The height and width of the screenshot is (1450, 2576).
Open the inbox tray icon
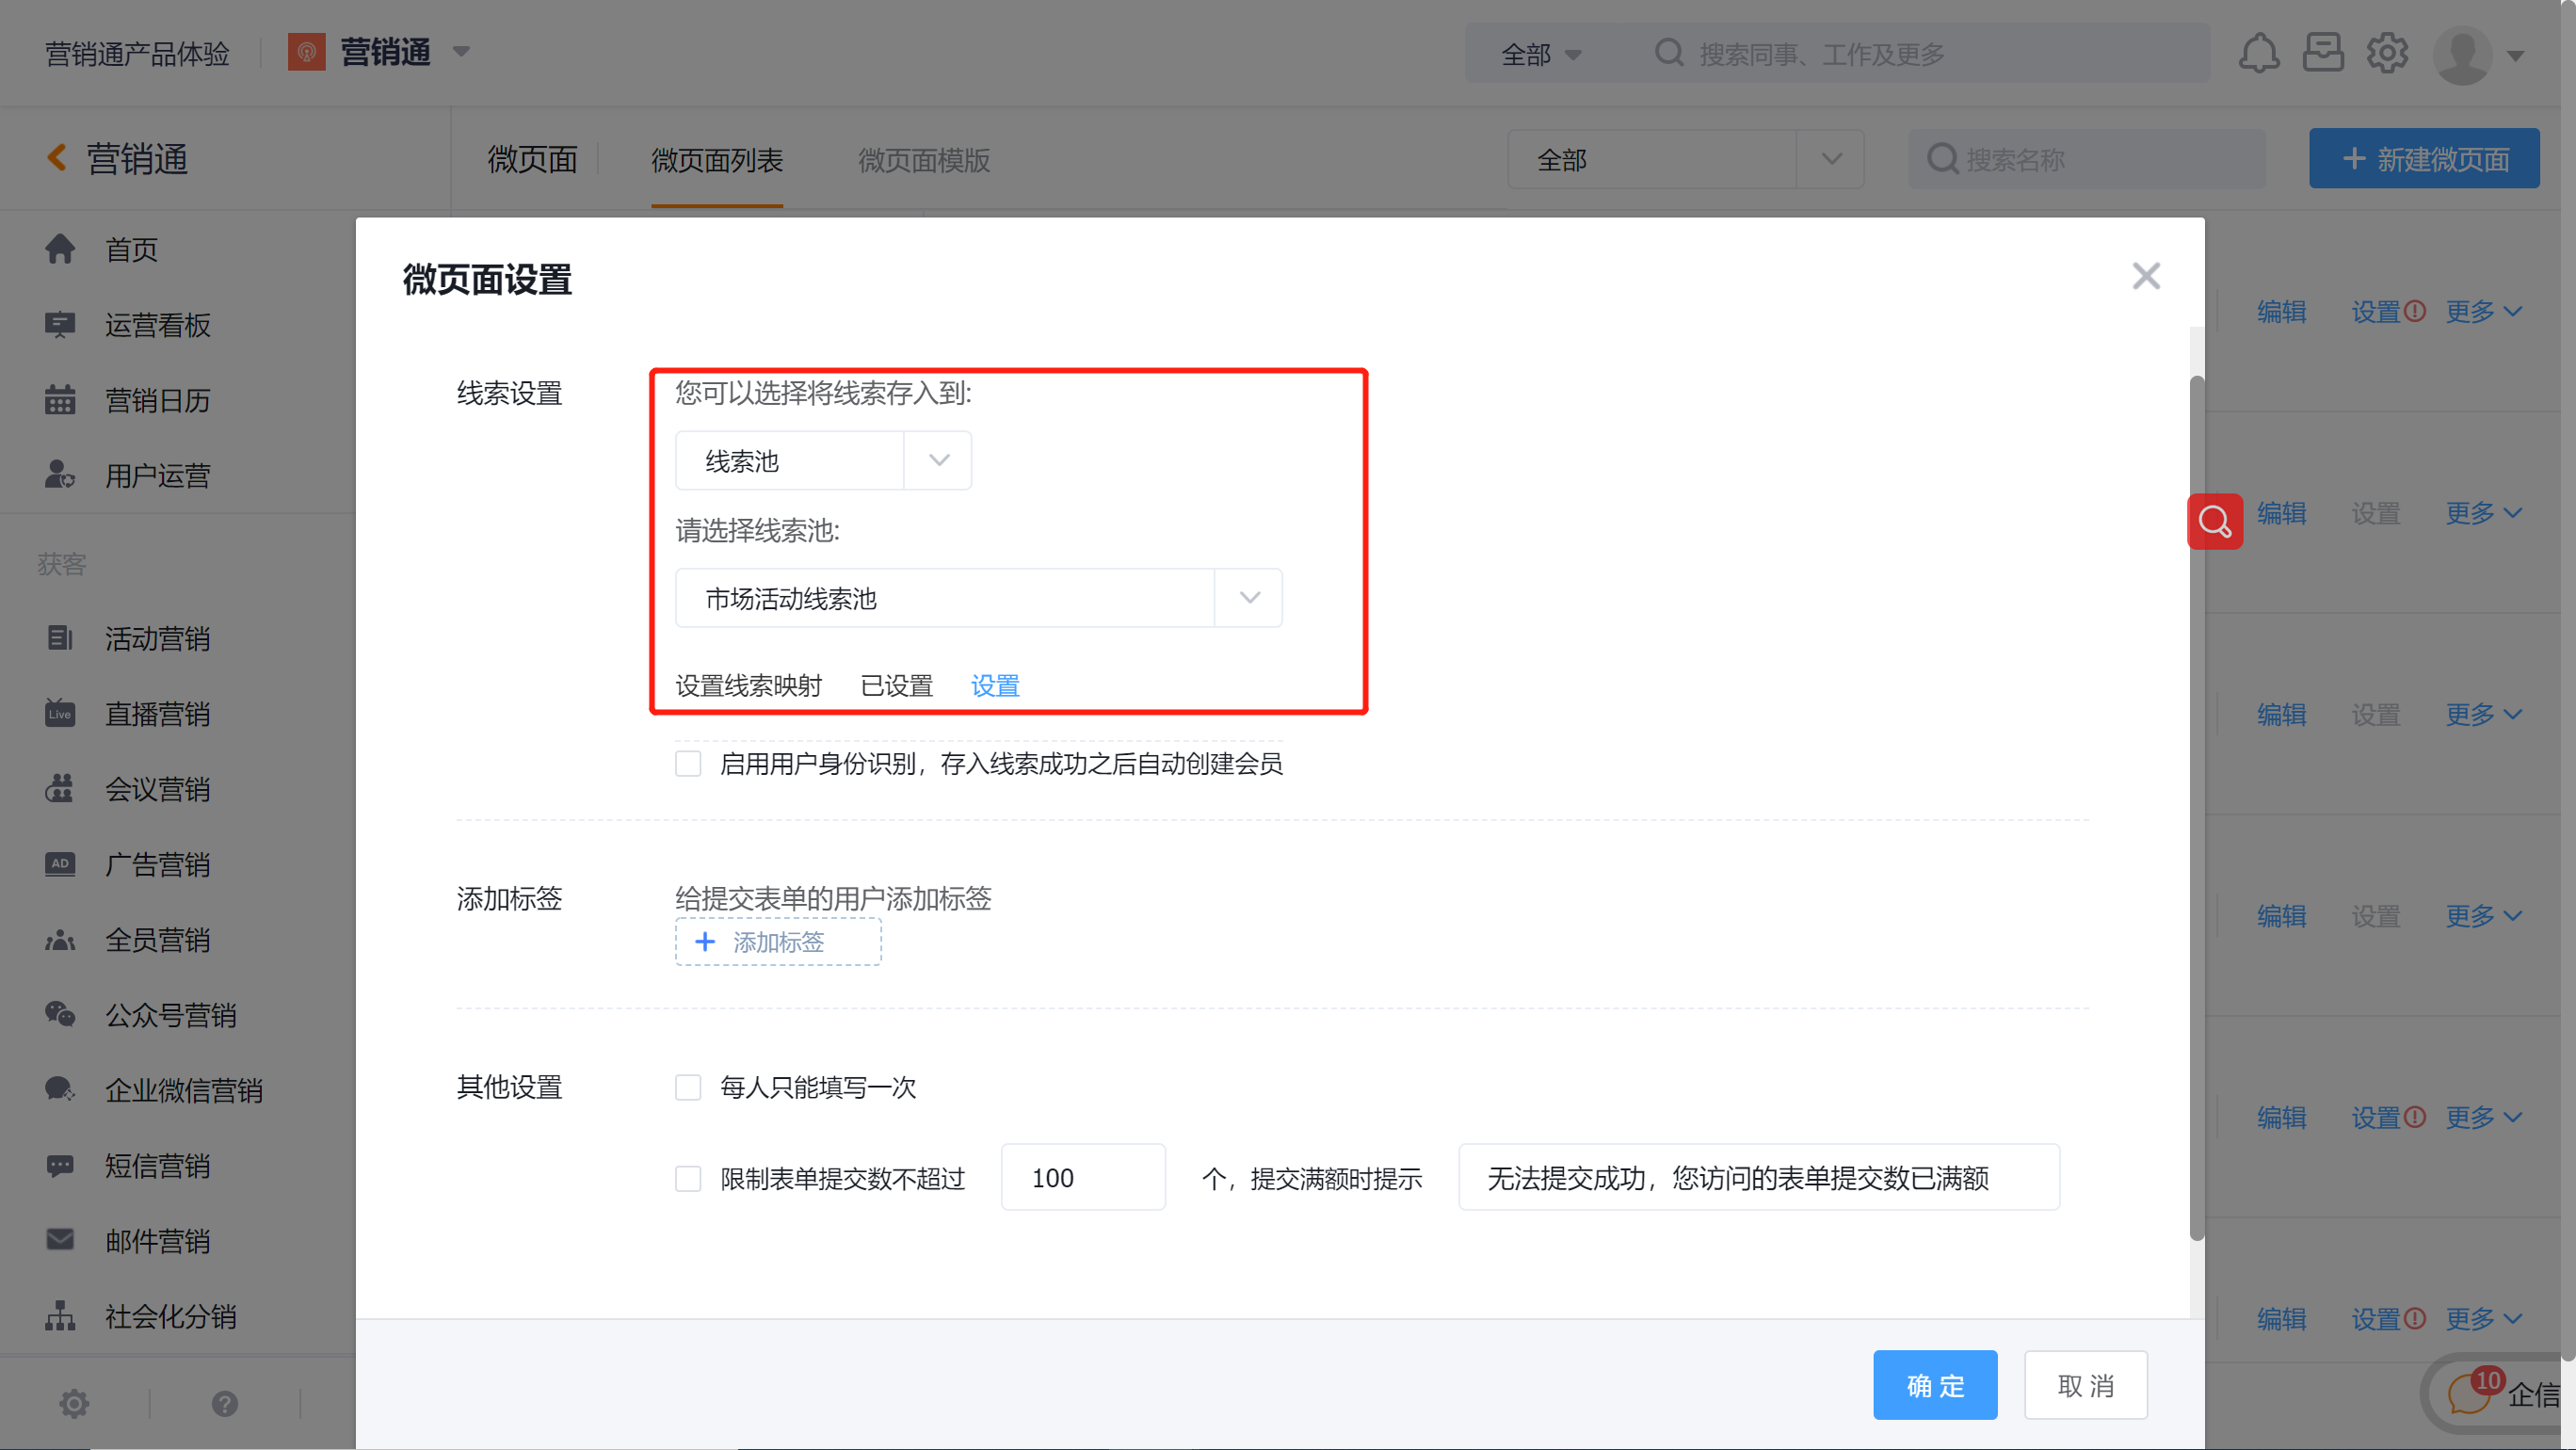[2322, 53]
